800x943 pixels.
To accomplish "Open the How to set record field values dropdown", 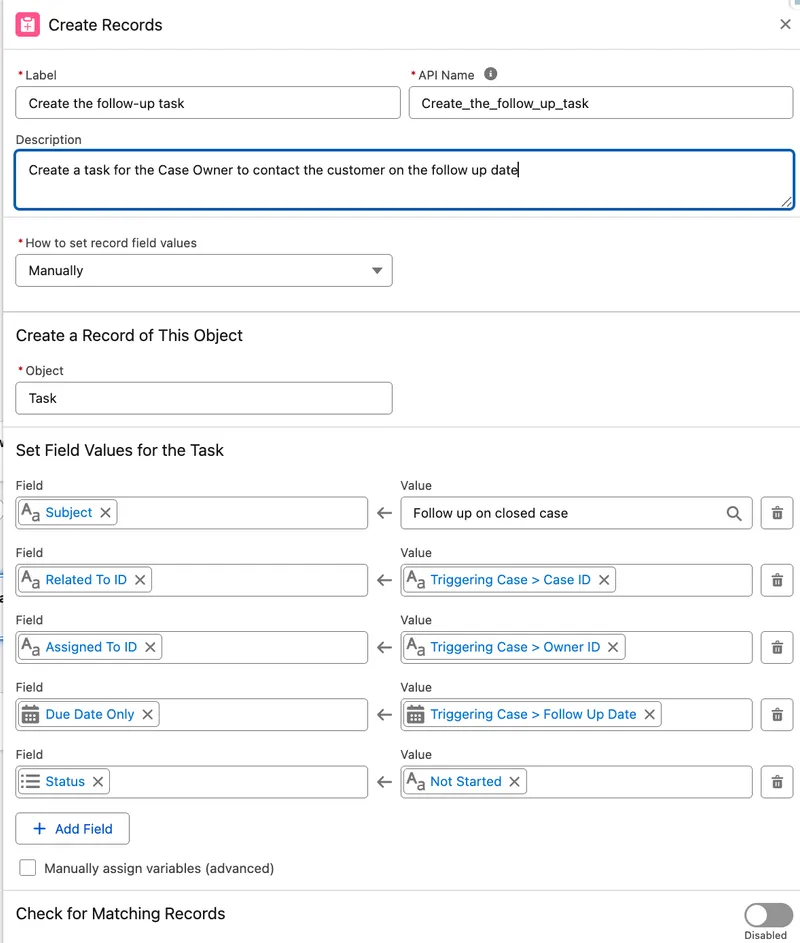I will [204, 271].
